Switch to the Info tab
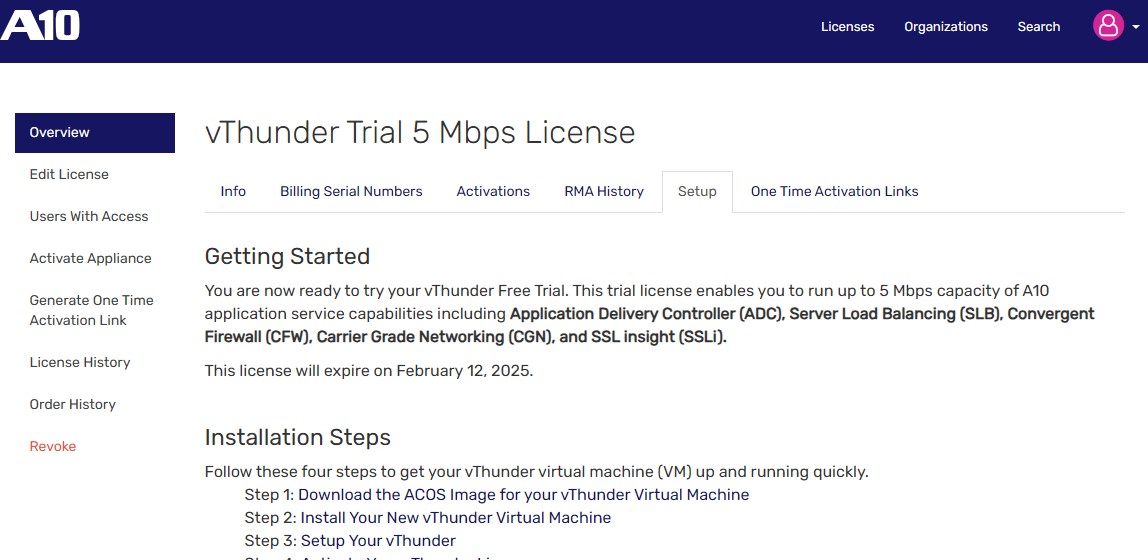The width and height of the screenshot is (1148, 560). pos(233,191)
